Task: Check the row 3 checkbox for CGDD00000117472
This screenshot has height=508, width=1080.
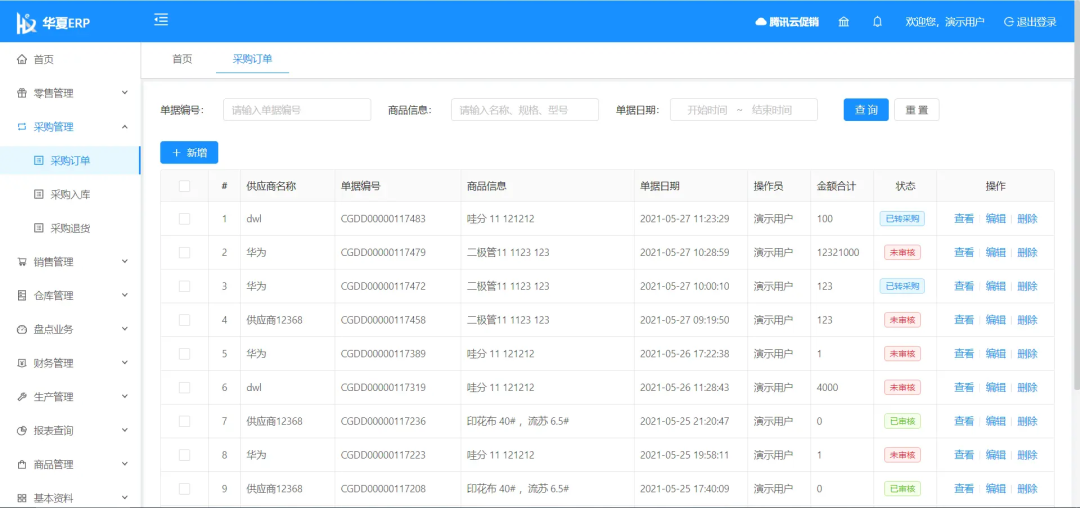Action: (x=184, y=286)
